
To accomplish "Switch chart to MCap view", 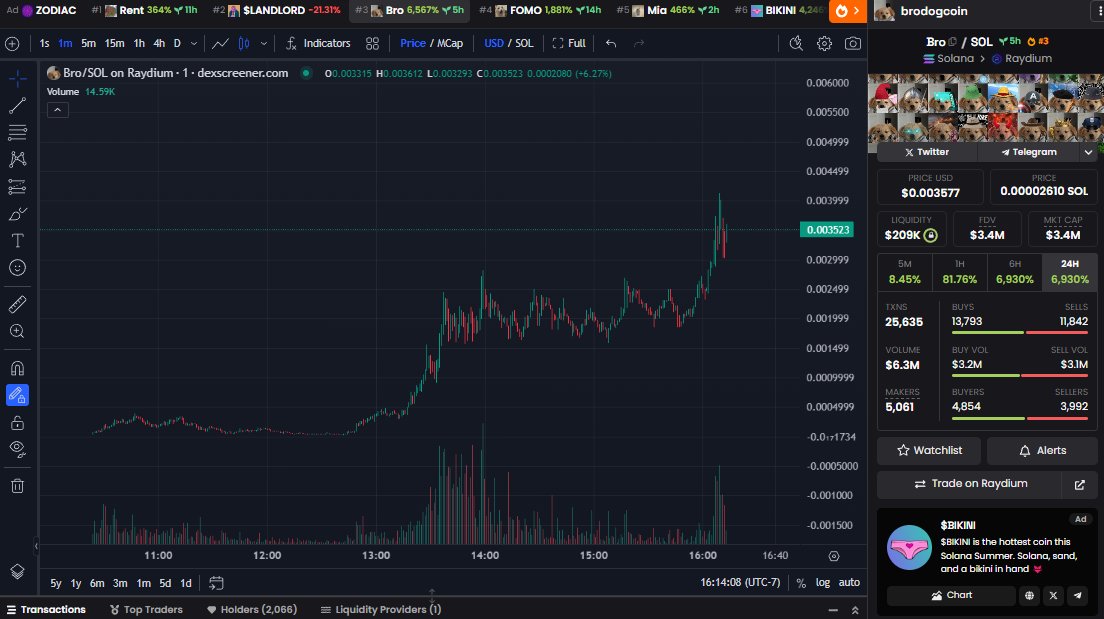I will [x=450, y=44].
